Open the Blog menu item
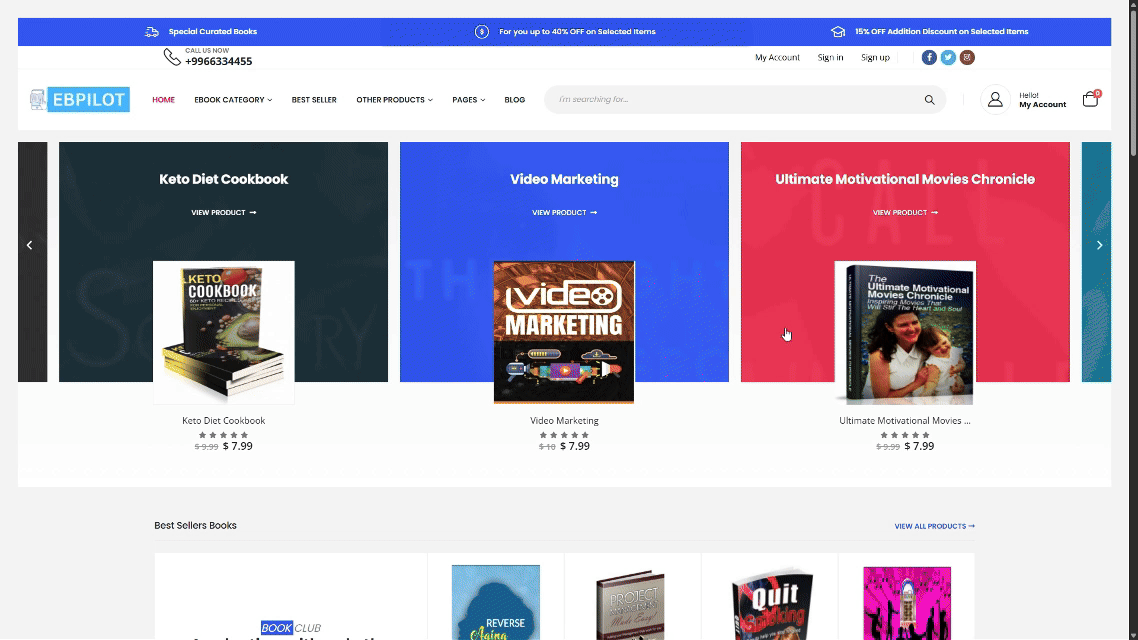Screen dimensions: 1138x640 [515, 99]
